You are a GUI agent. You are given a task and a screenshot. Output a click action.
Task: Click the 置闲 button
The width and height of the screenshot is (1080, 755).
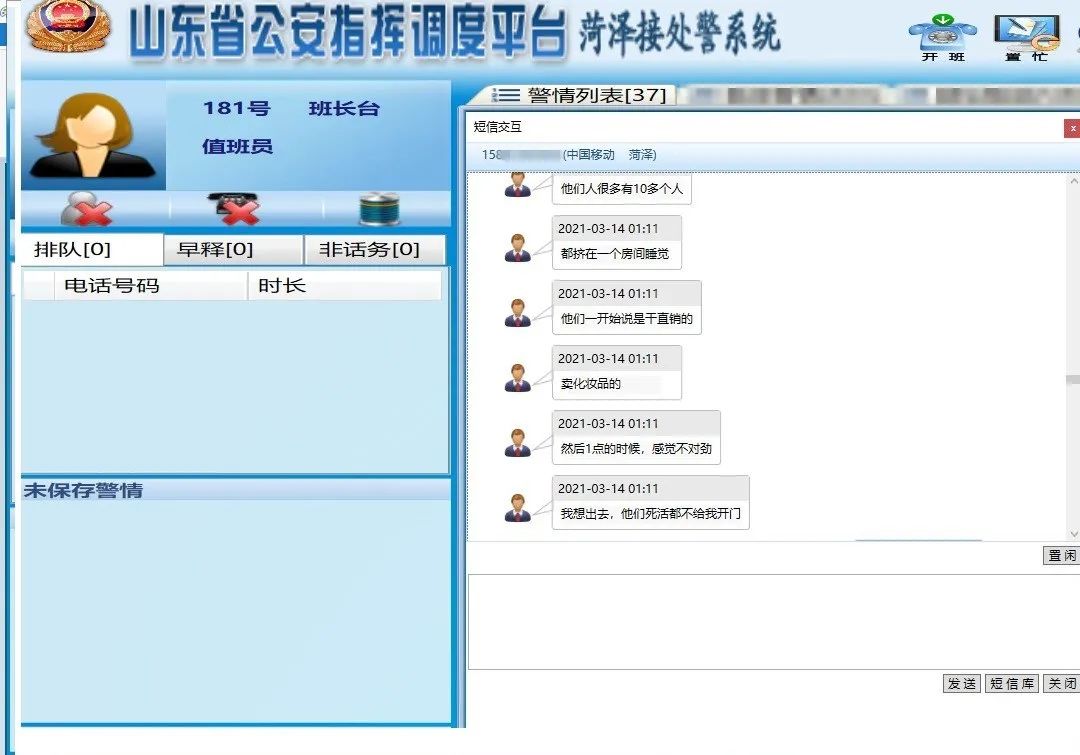click(x=1061, y=556)
